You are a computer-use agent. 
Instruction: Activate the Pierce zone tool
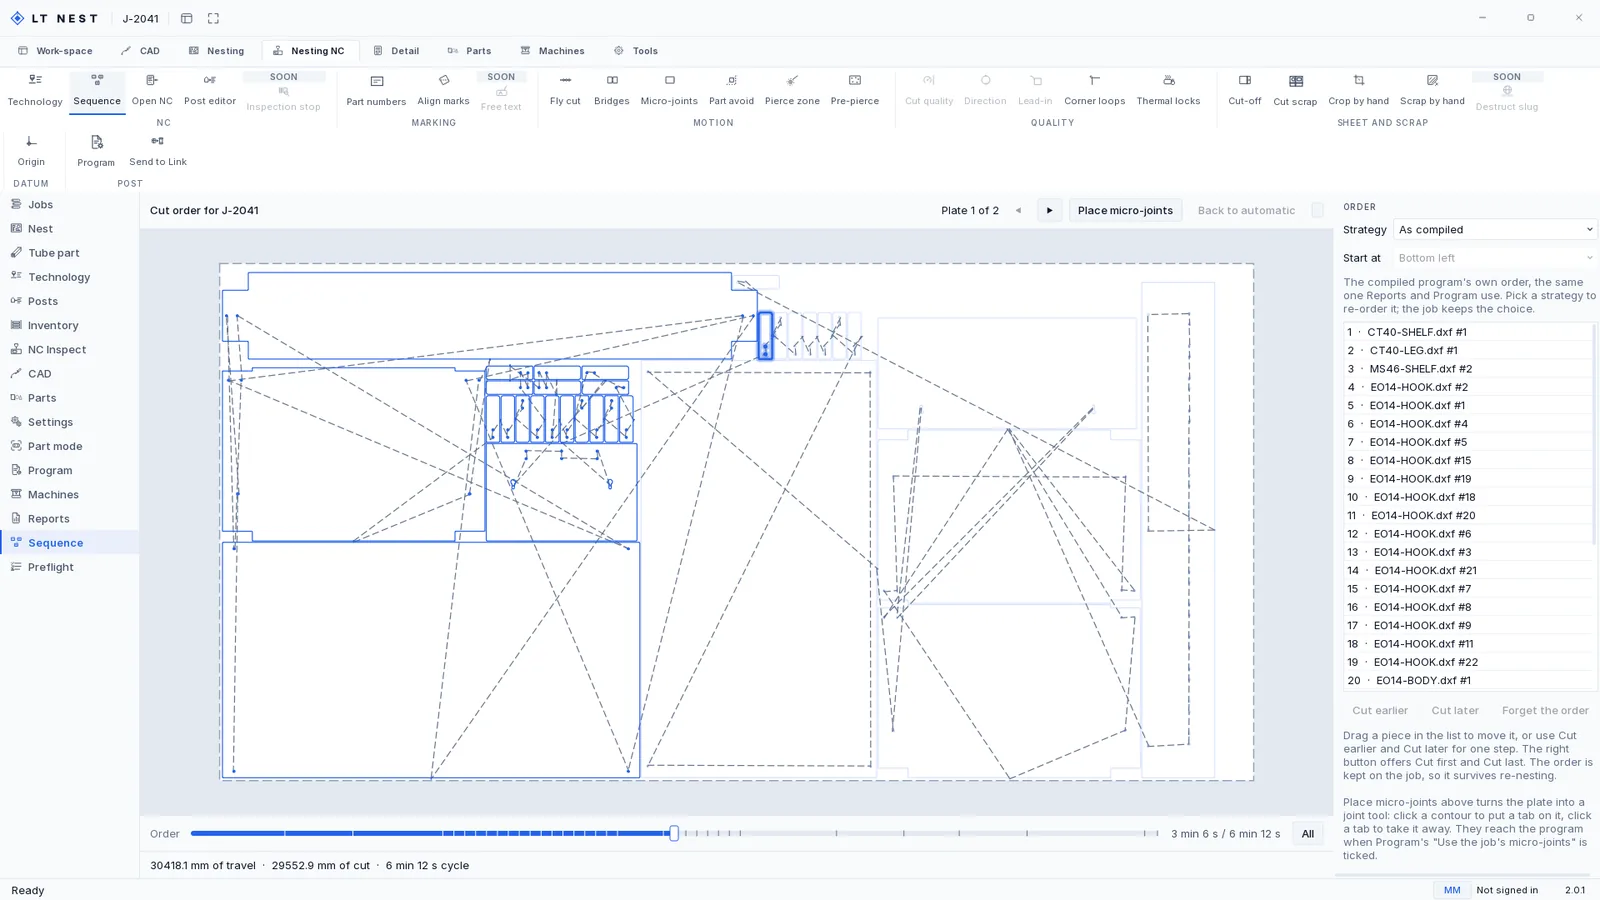coord(792,90)
